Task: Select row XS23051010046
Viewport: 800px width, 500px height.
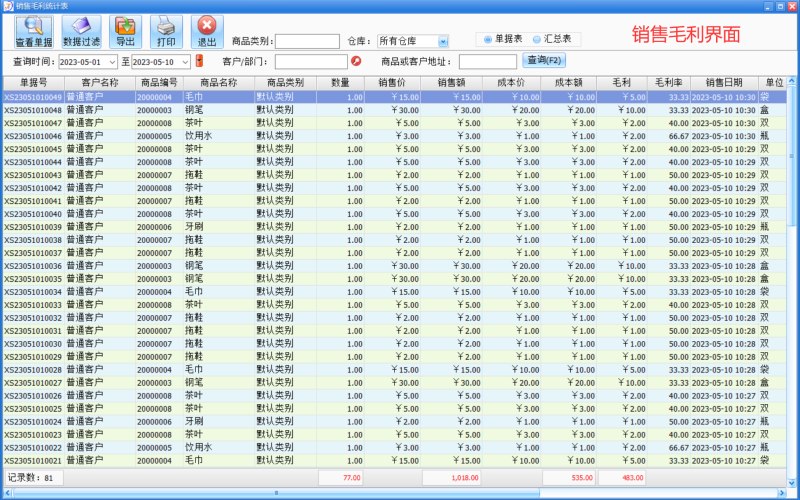Action: 395,136
